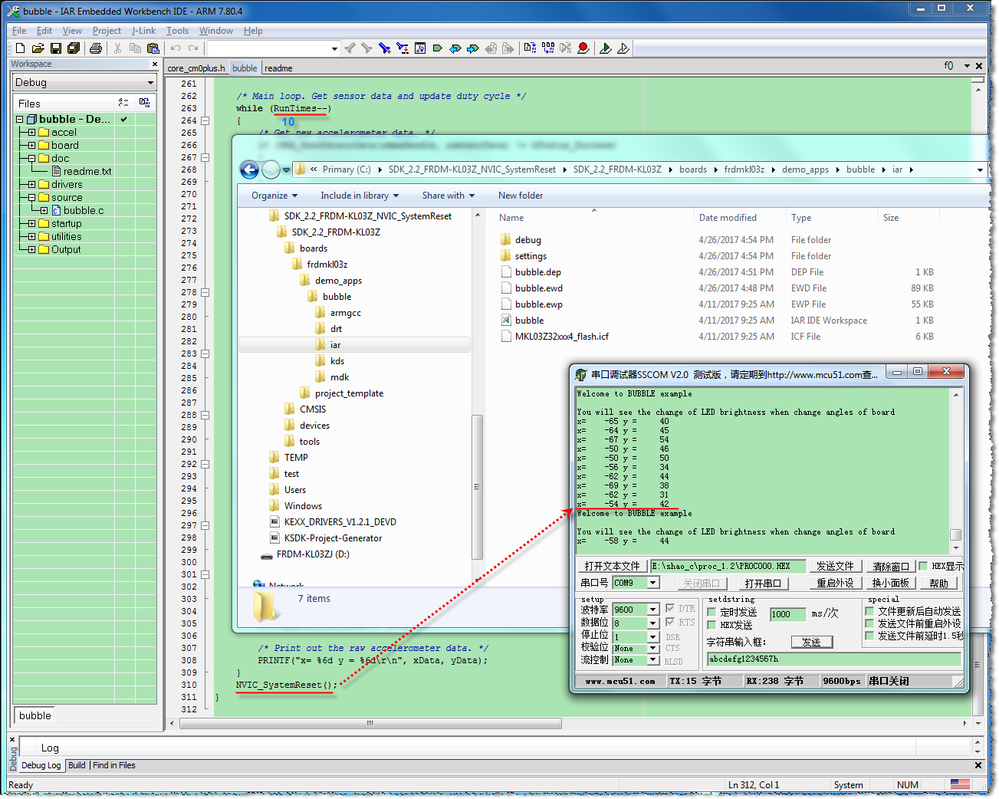The image size is (999, 799).
Task: Click the 打开串口 button
Action: tap(763, 584)
